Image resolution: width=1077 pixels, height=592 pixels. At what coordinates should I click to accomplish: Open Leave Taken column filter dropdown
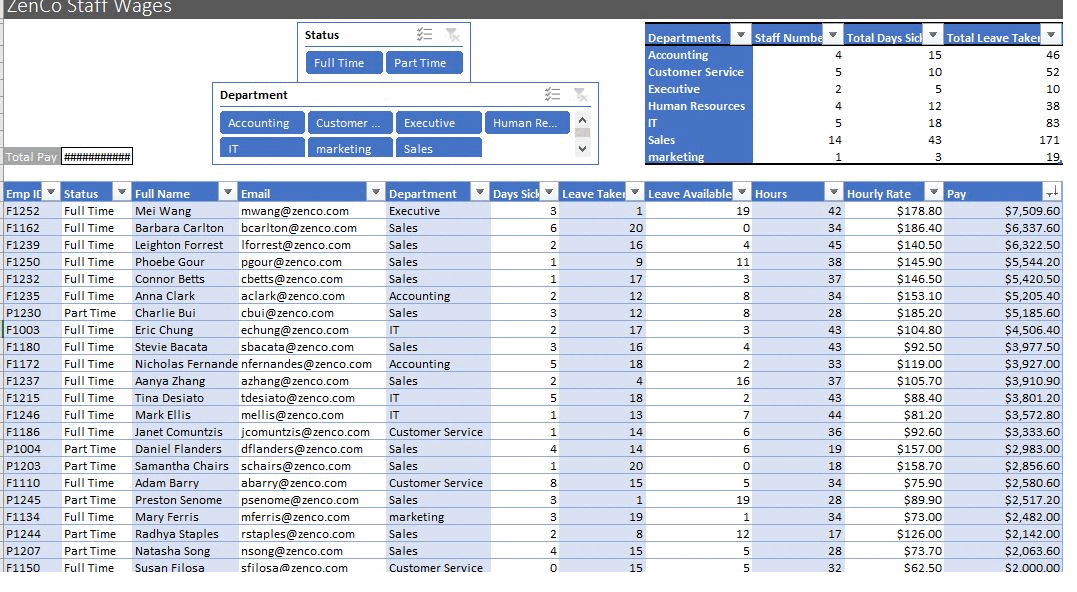coord(635,192)
